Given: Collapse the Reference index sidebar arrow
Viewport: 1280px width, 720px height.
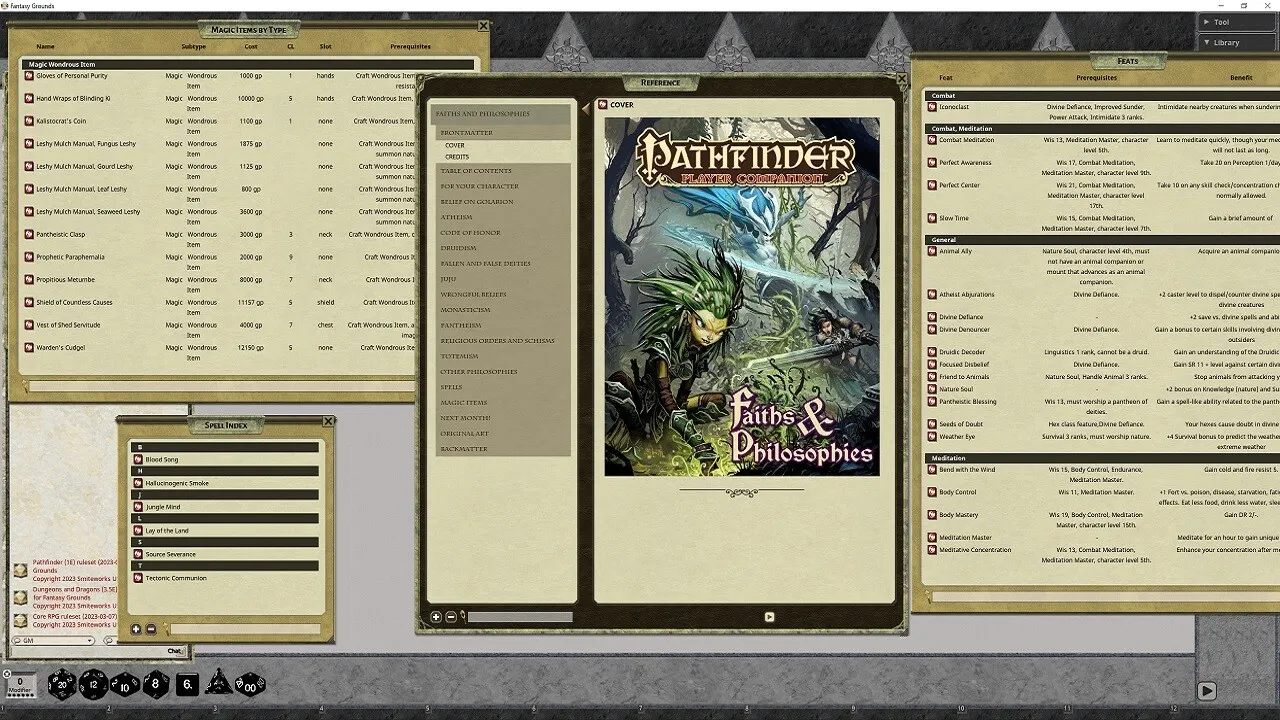Looking at the screenshot, I should click(586, 108).
